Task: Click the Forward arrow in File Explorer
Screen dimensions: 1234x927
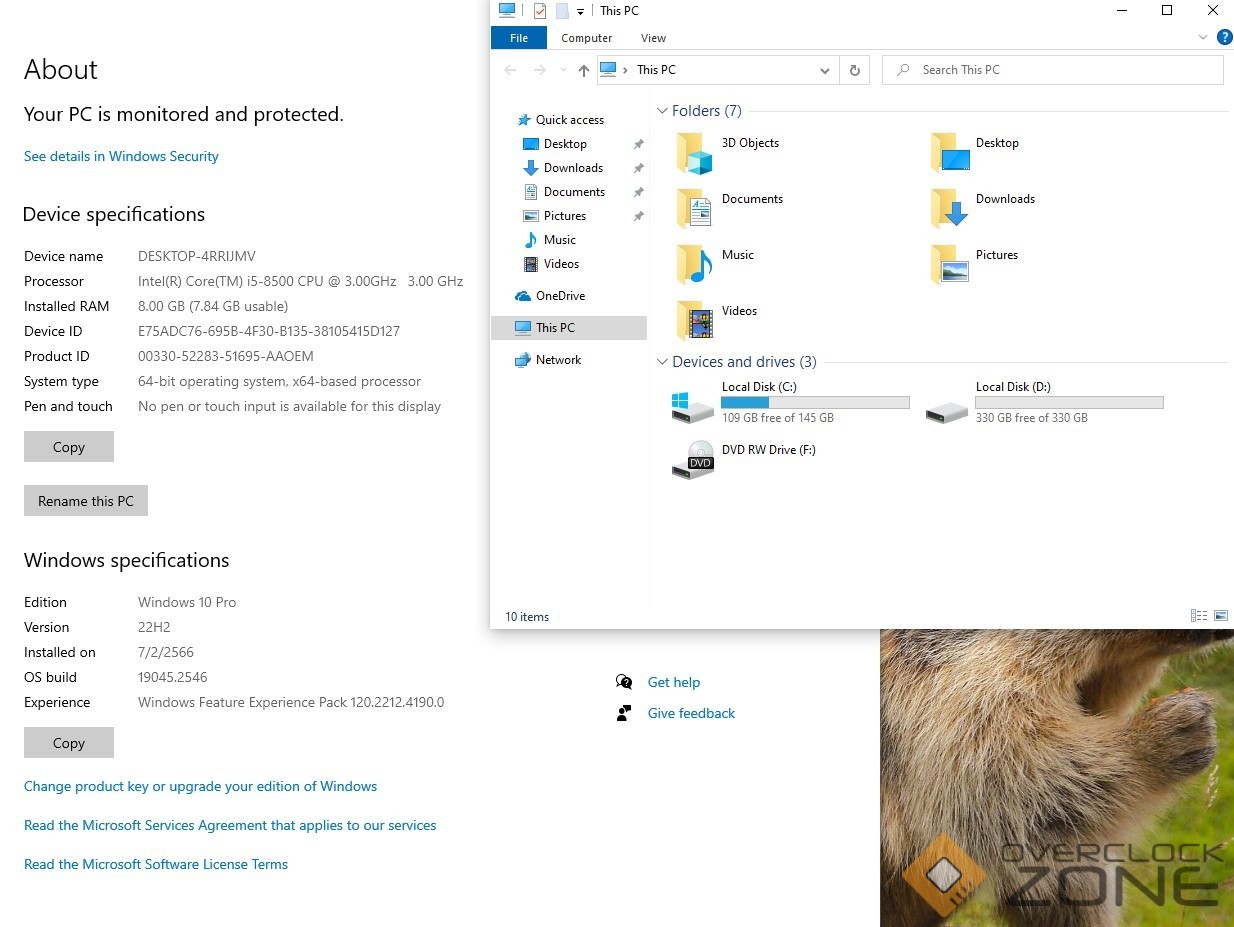Action: (x=539, y=70)
